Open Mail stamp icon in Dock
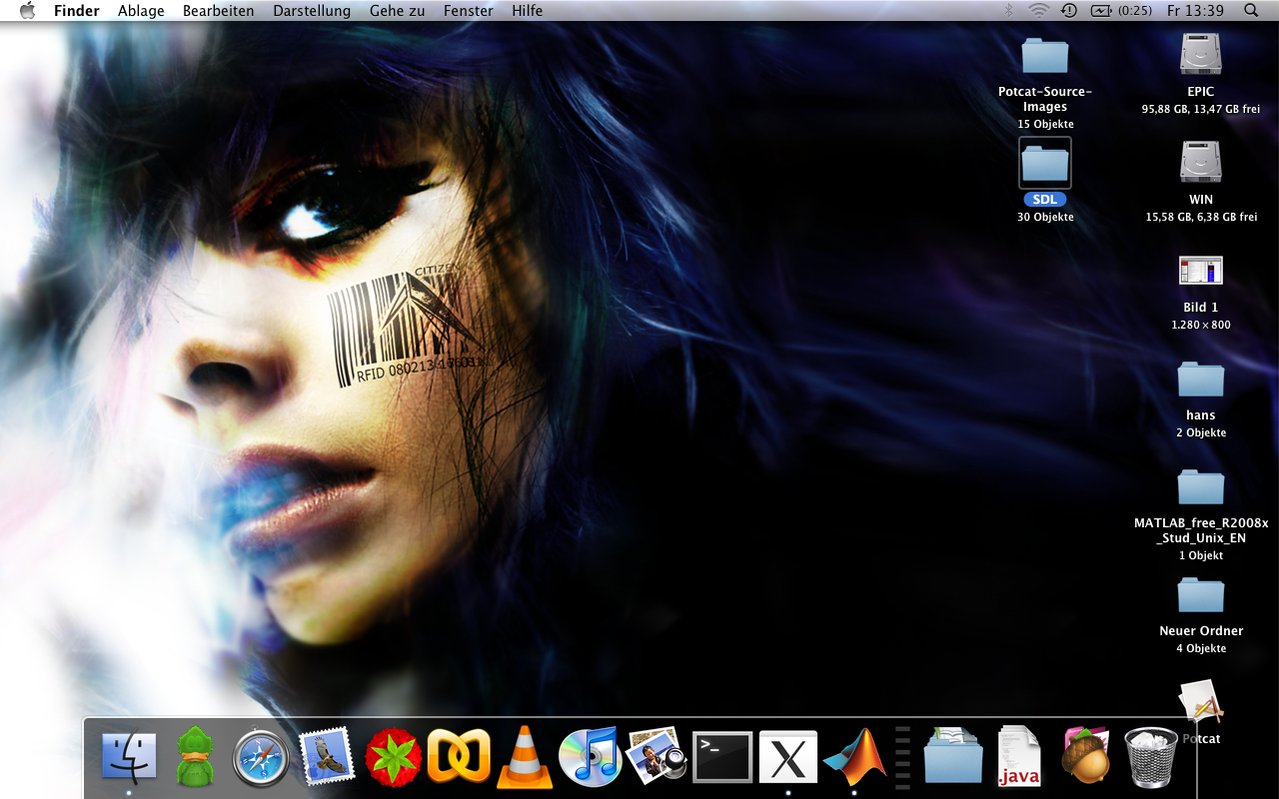1279x799 pixels. pos(327,757)
